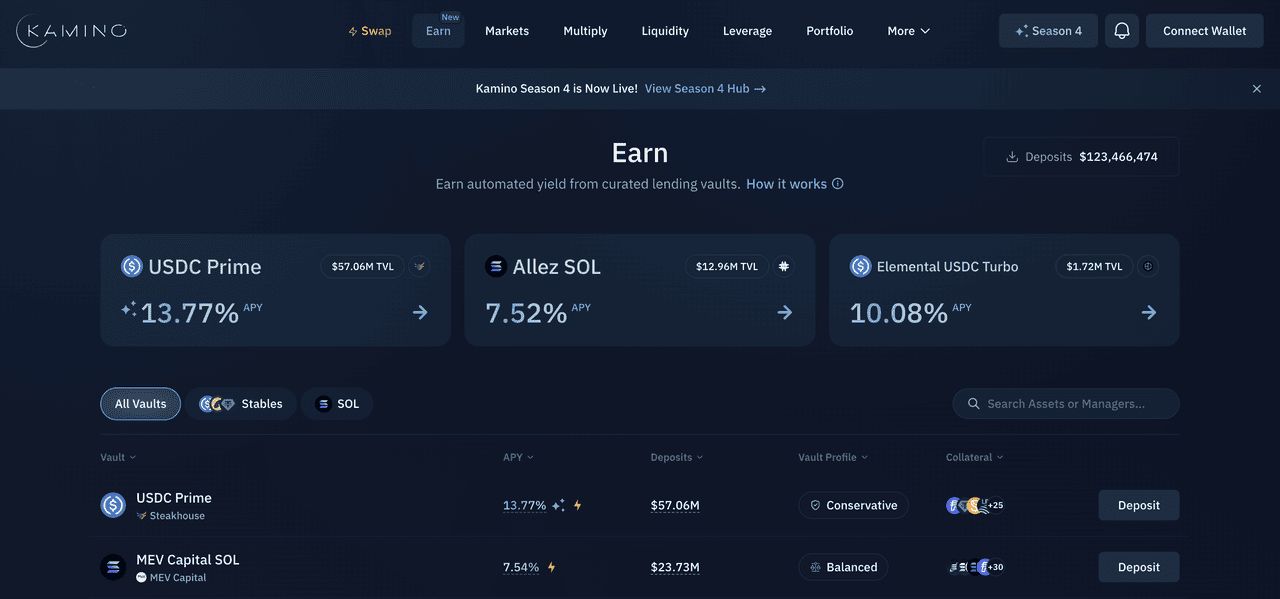Click the info icon beside How it works
This screenshot has width=1280, height=599.
pos(838,184)
